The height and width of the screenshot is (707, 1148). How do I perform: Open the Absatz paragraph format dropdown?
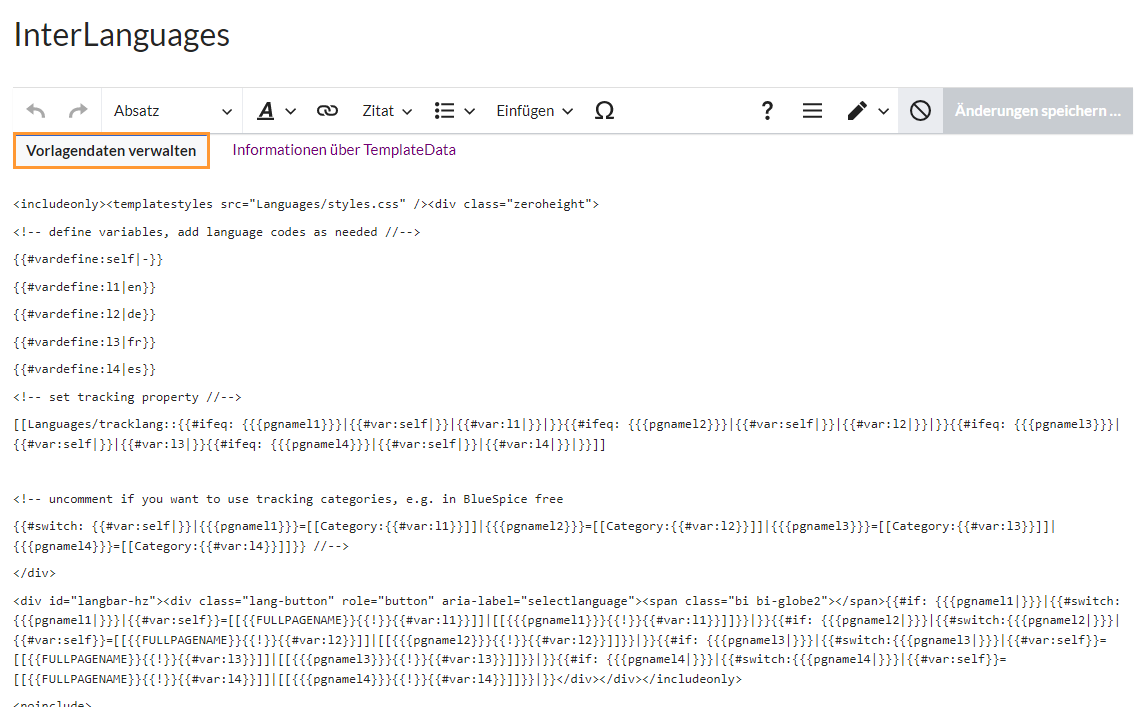click(172, 111)
